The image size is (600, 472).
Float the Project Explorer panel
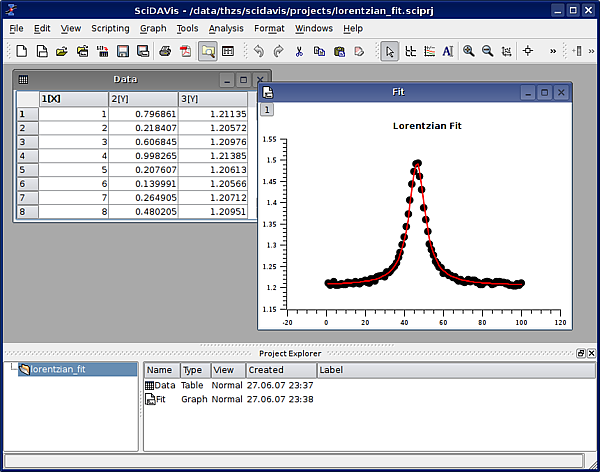580,354
